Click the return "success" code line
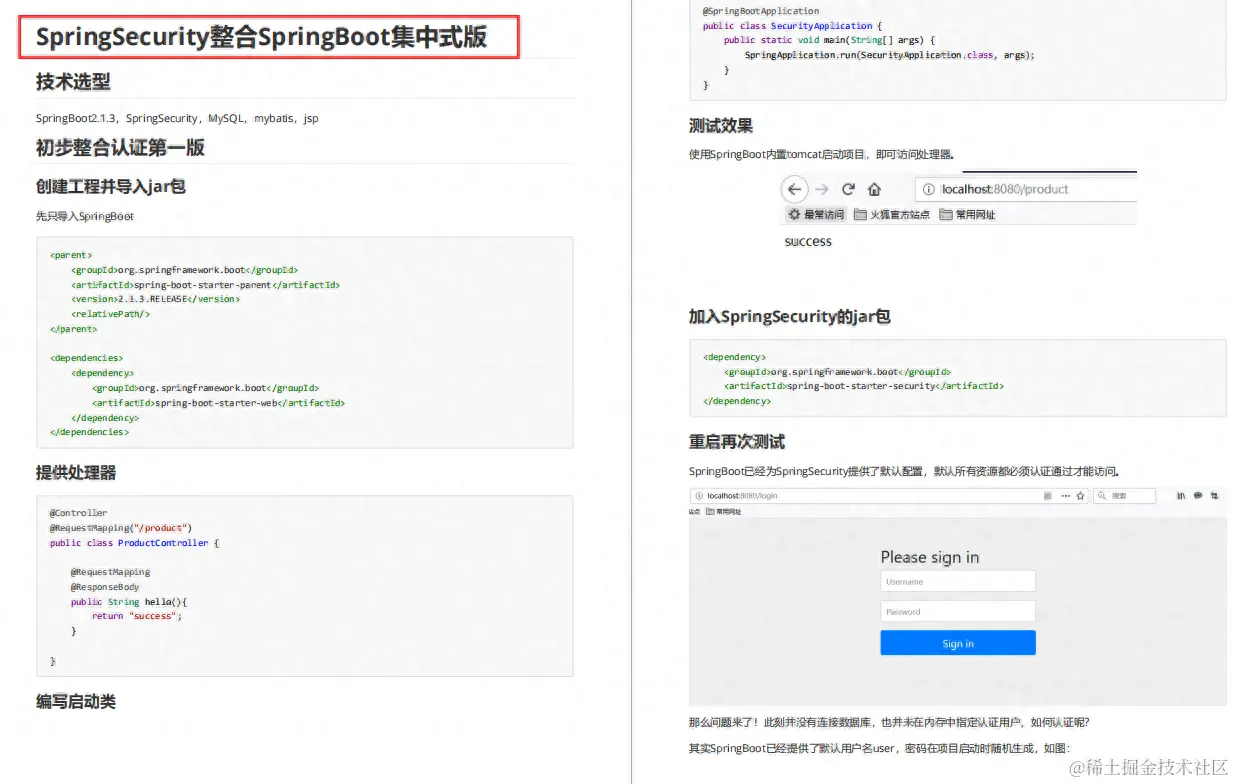 pos(138,616)
